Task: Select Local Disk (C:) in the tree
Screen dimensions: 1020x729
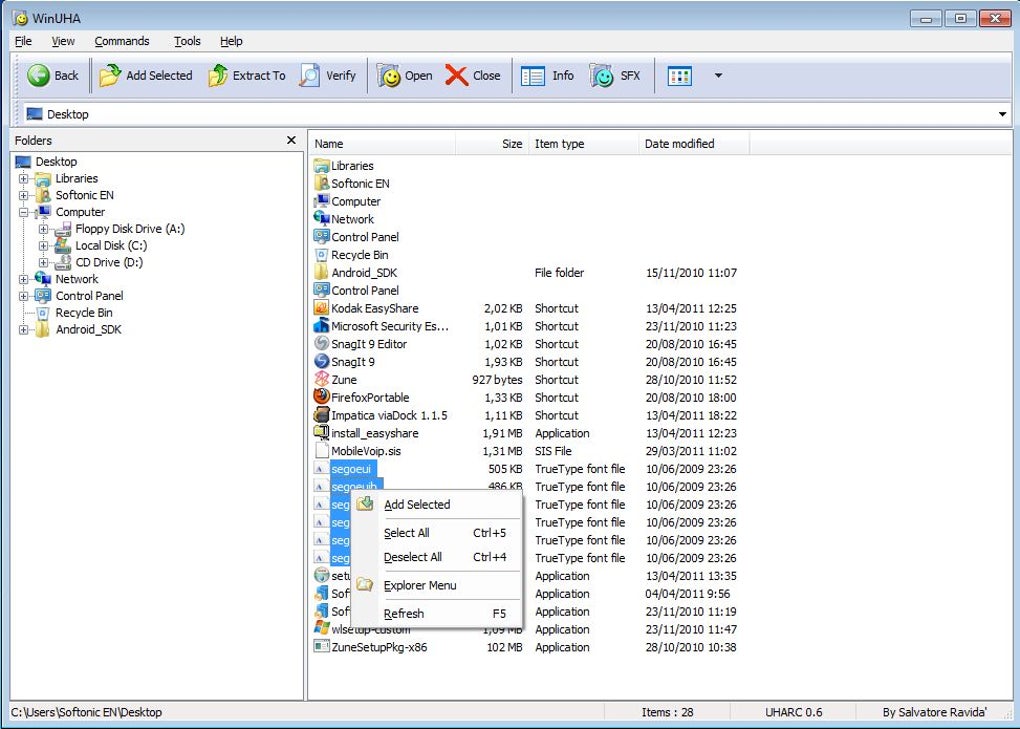Action: coord(111,246)
